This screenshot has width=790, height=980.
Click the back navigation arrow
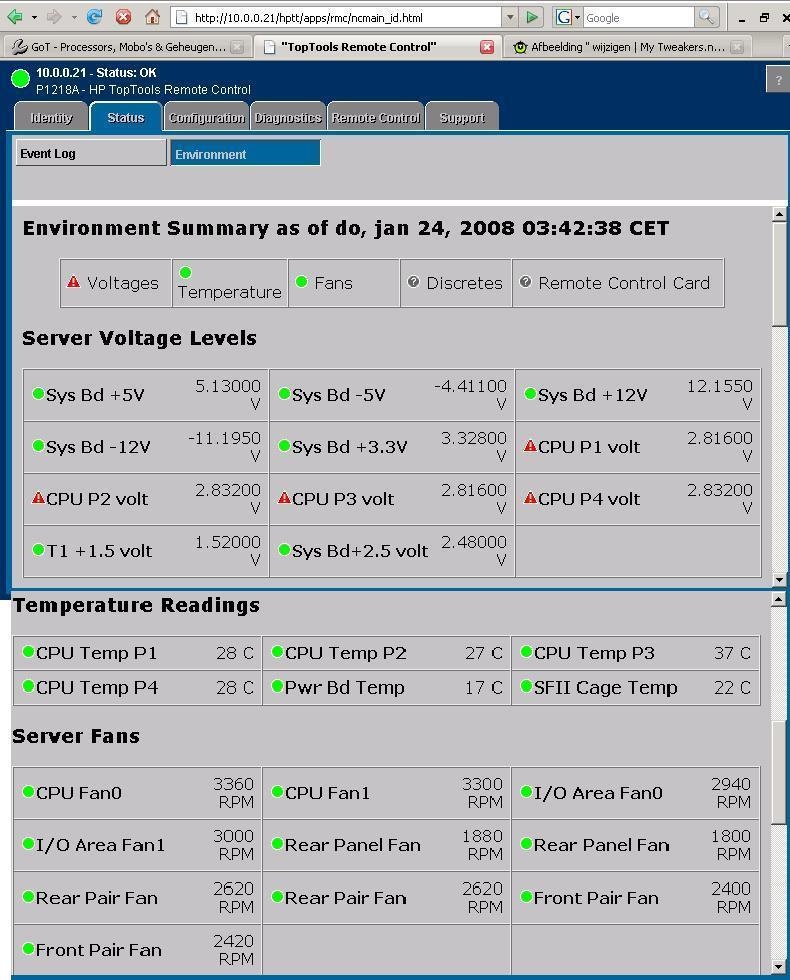point(14,17)
